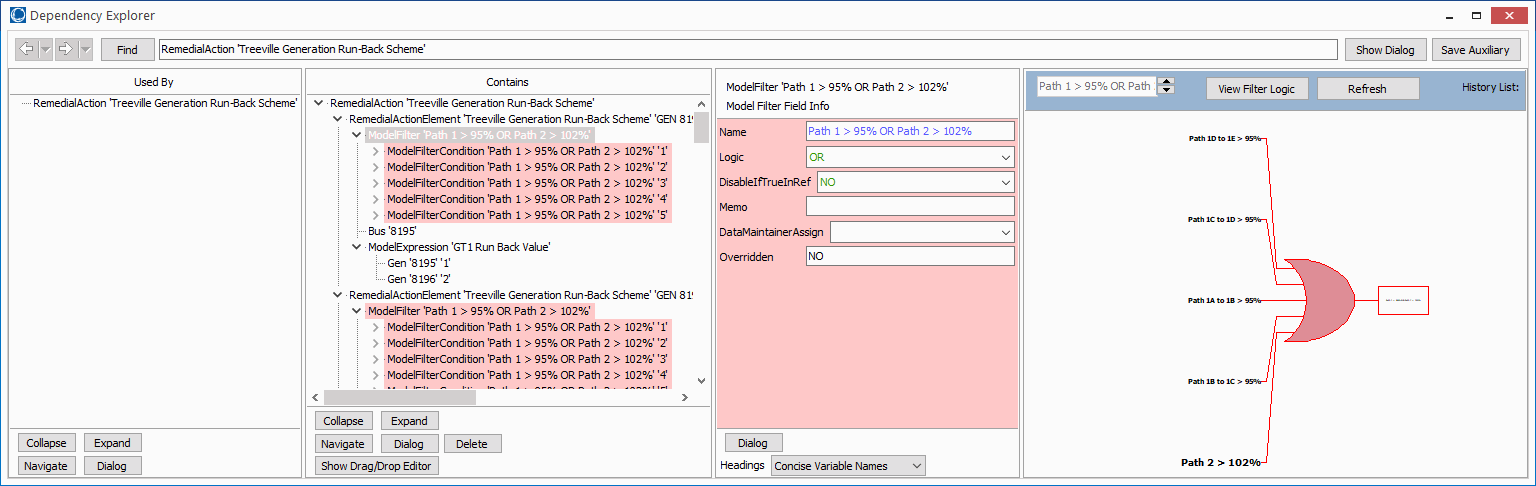This screenshot has width=1536, height=486.
Task: Select the 'Path 2 > 102%' diagram label
Action: [x=1220, y=462]
